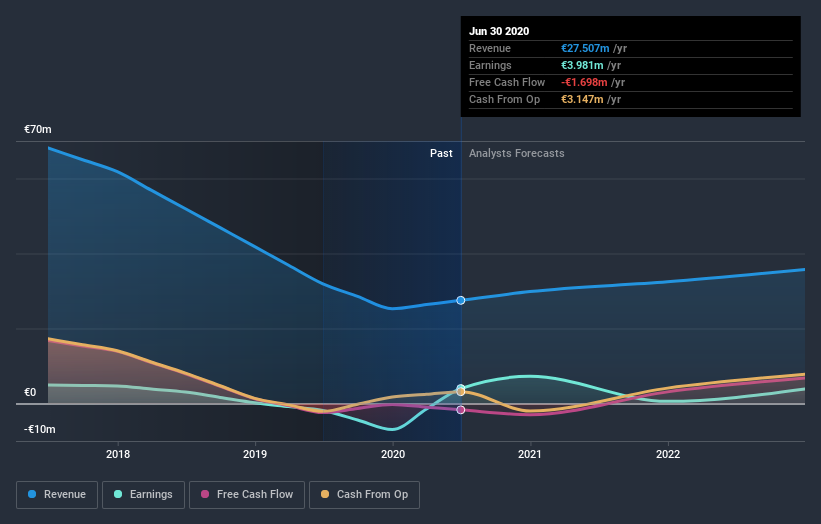Click the 2022 x-axis label
The height and width of the screenshot is (524, 821).
click(x=668, y=454)
